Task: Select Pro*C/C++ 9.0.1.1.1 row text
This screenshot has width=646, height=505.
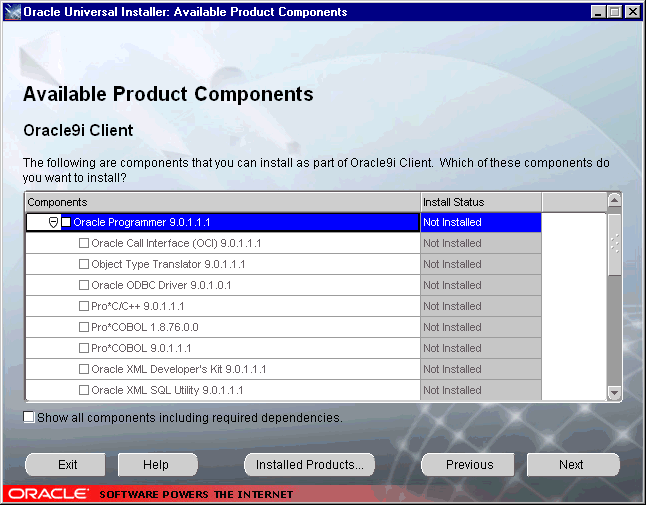Action: [x=138, y=306]
